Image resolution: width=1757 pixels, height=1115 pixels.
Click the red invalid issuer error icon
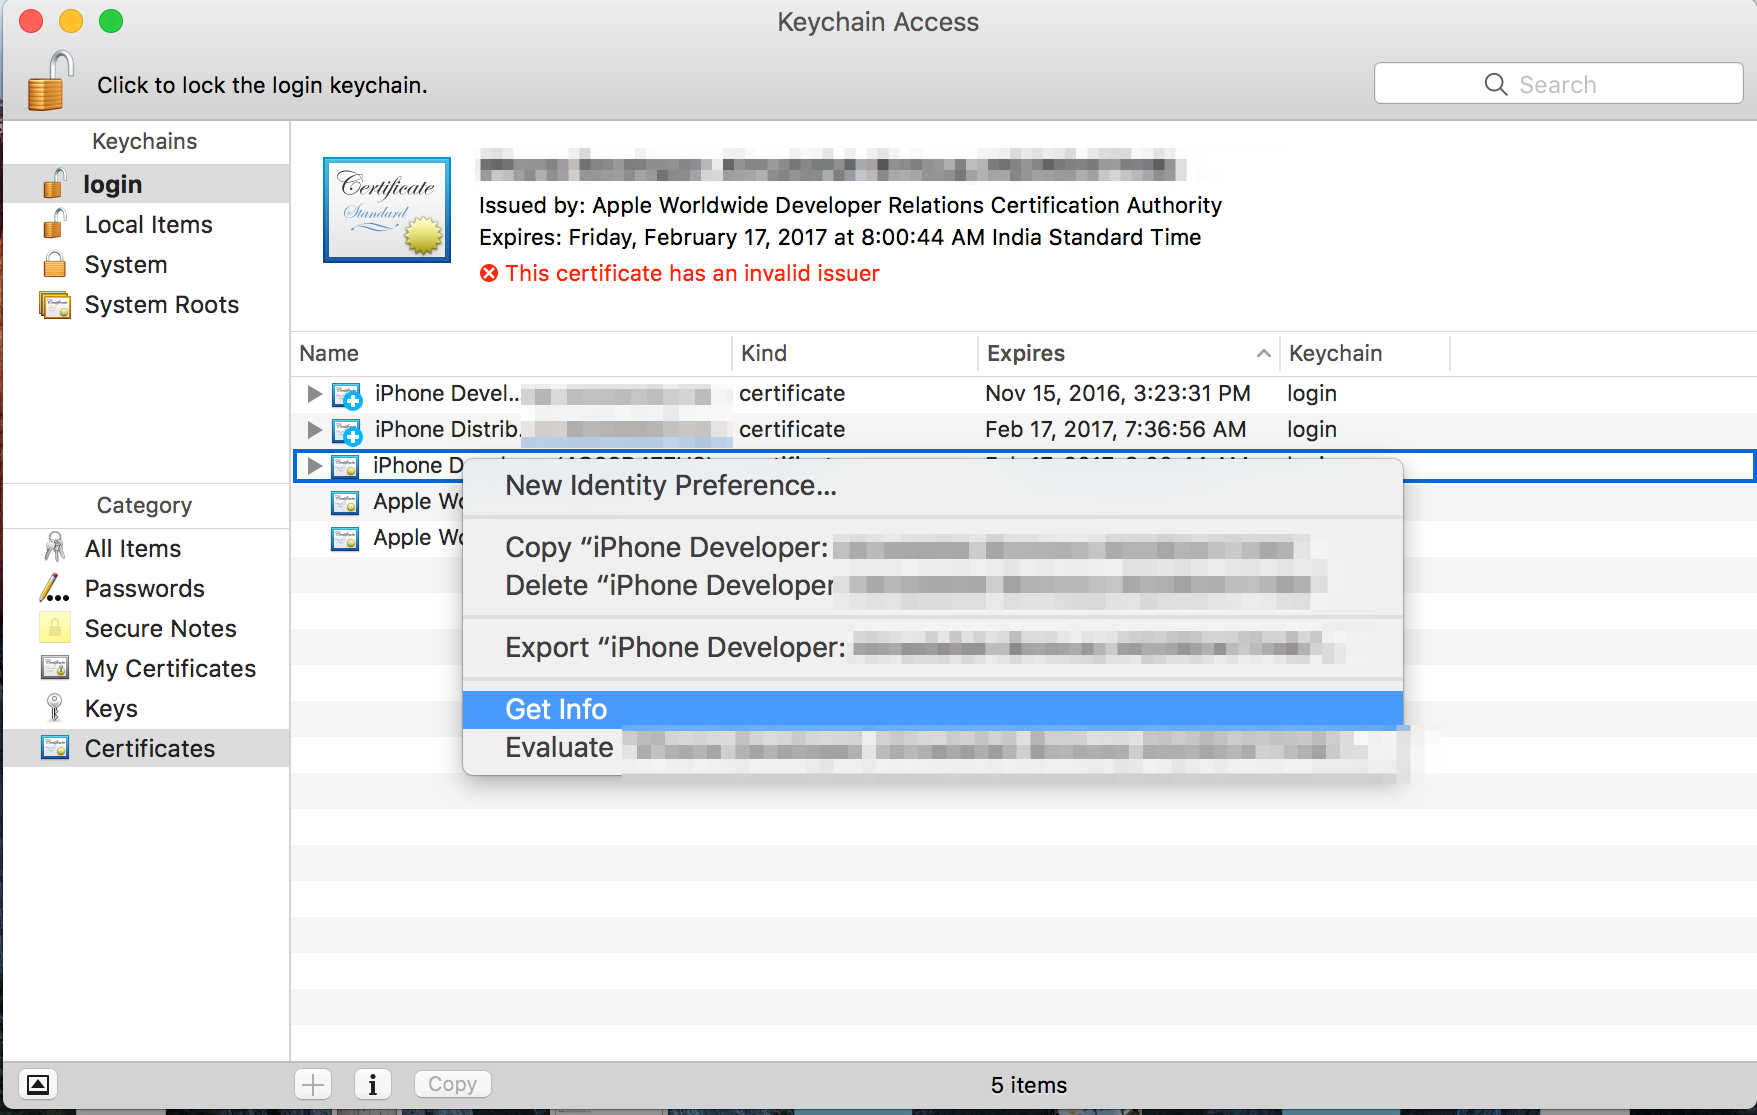tap(489, 273)
